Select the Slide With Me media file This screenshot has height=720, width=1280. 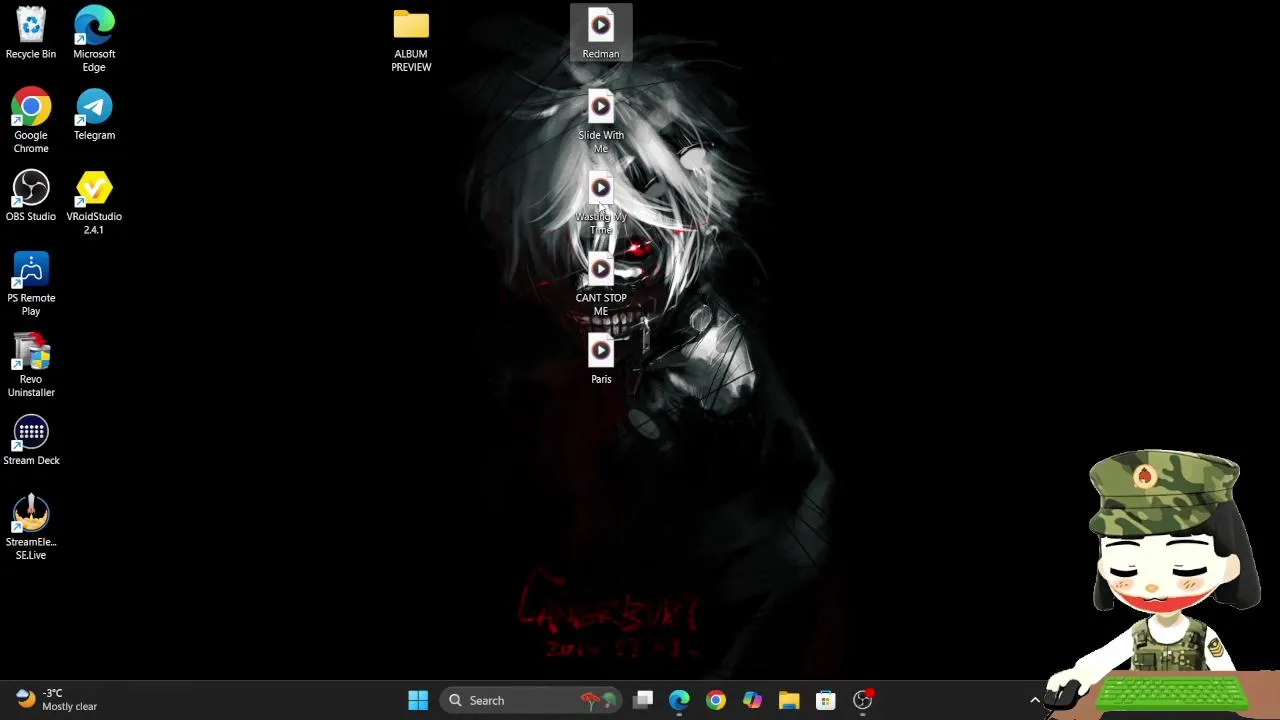[601, 121]
